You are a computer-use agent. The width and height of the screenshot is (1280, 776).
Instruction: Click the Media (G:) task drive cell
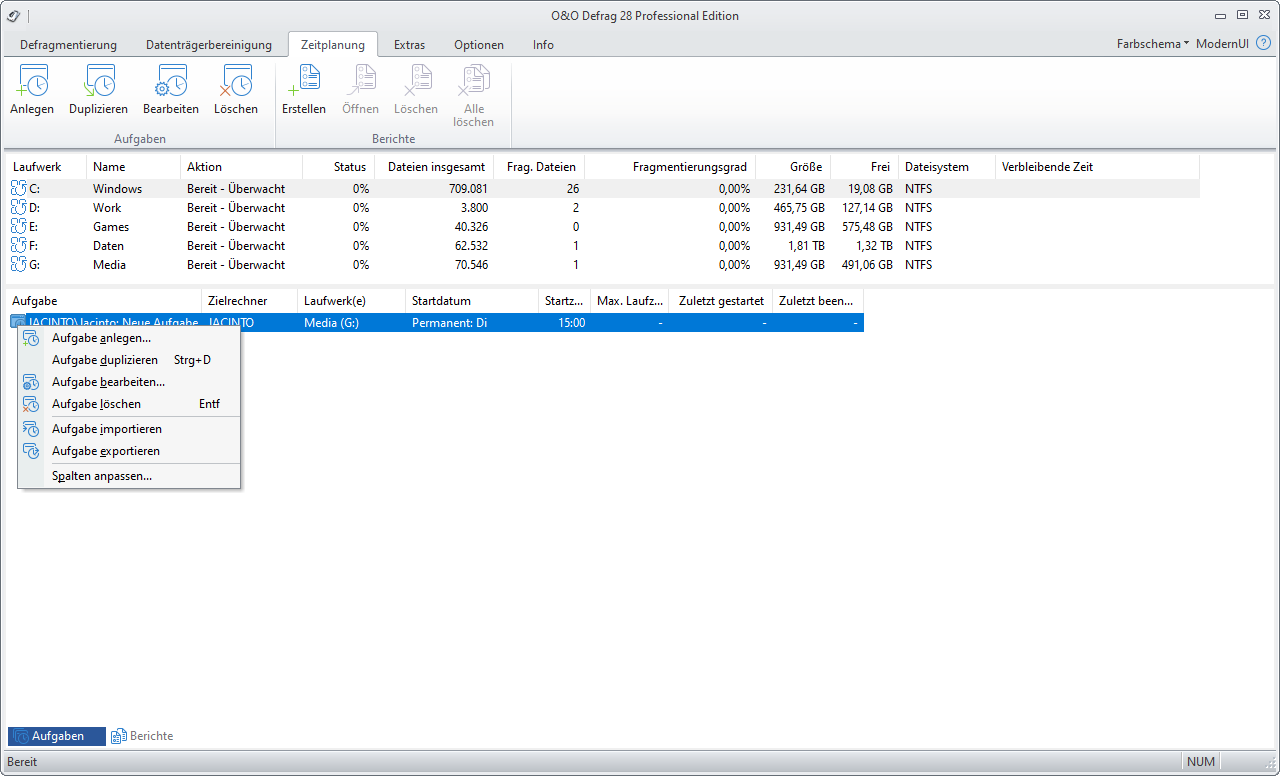click(x=331, y=323)
